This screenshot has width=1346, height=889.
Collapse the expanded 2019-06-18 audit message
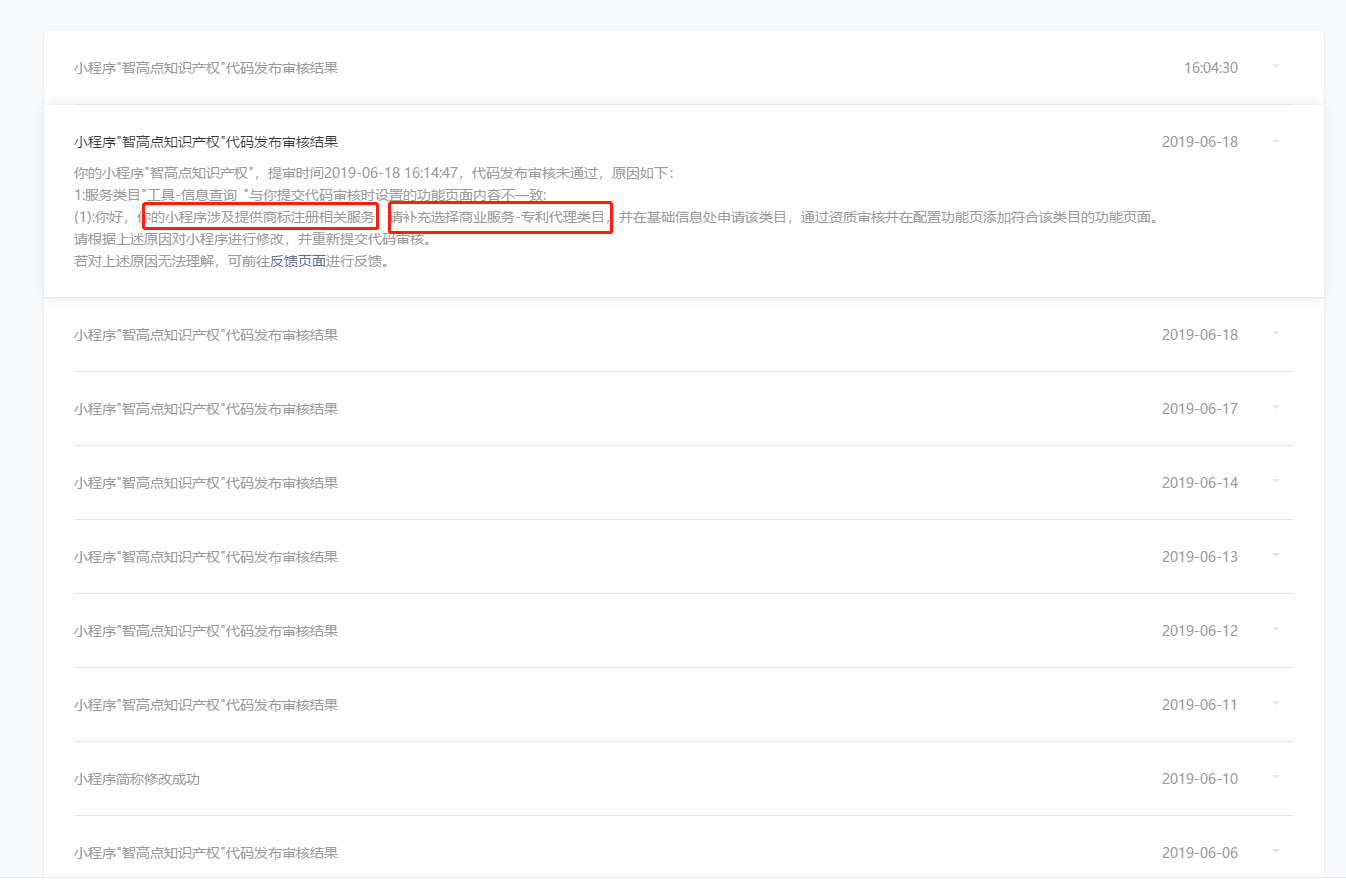[1275, 141]
